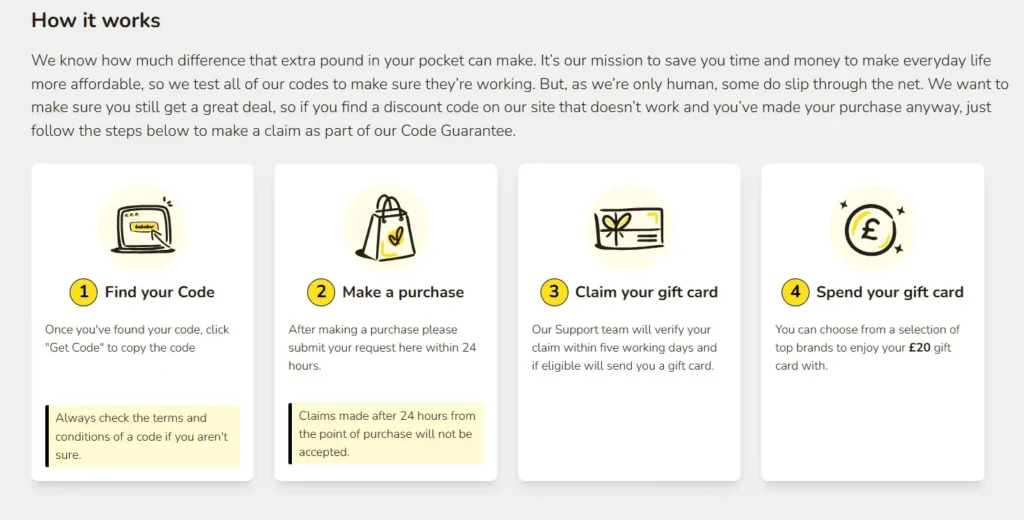Viewport: 1024px width, 520px height.
Task: Click the yellow step 3 badge
Action: pyautogui.click(x=553, y=292)
